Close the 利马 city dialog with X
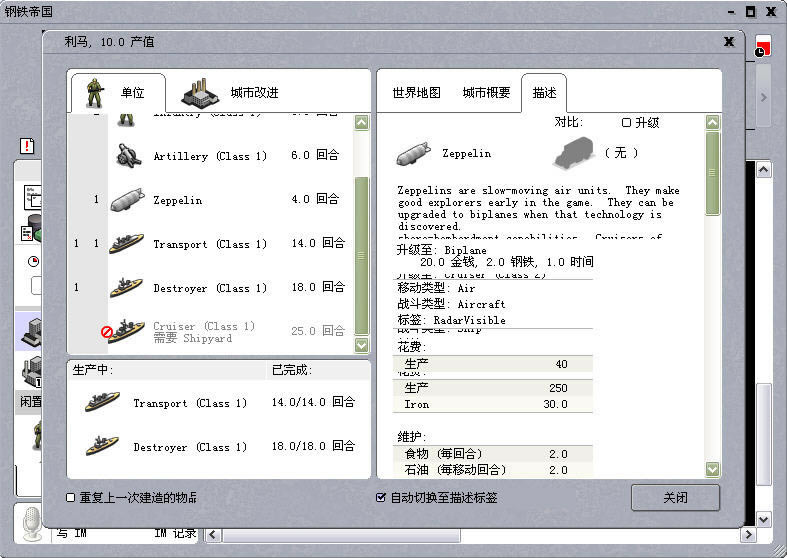This screenshot has width=787, height=558. (729, 42)
